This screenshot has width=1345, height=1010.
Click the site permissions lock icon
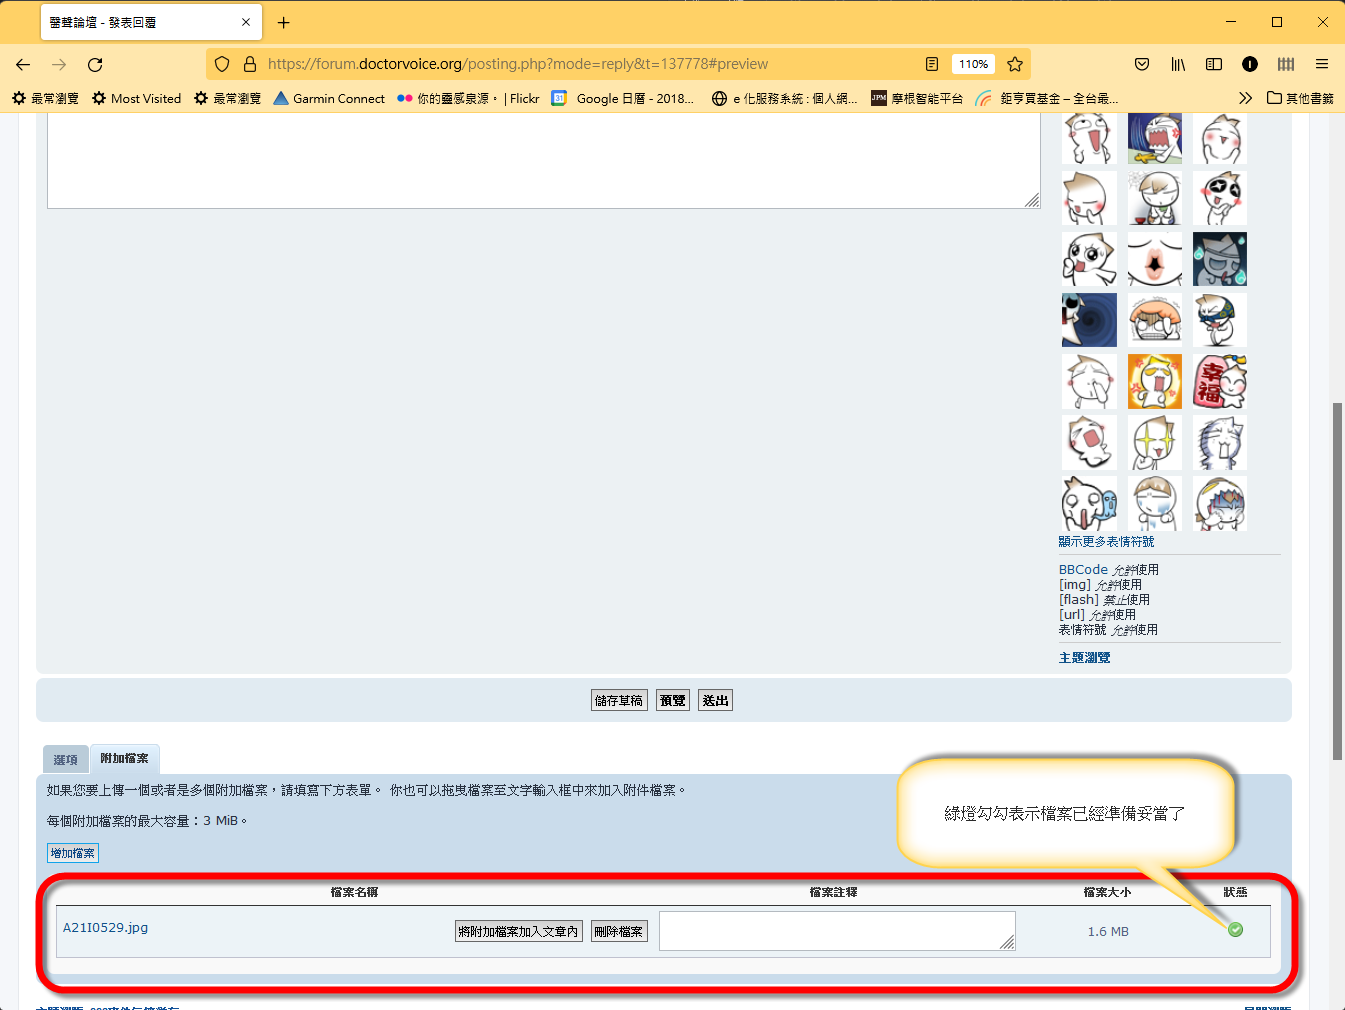250,64
